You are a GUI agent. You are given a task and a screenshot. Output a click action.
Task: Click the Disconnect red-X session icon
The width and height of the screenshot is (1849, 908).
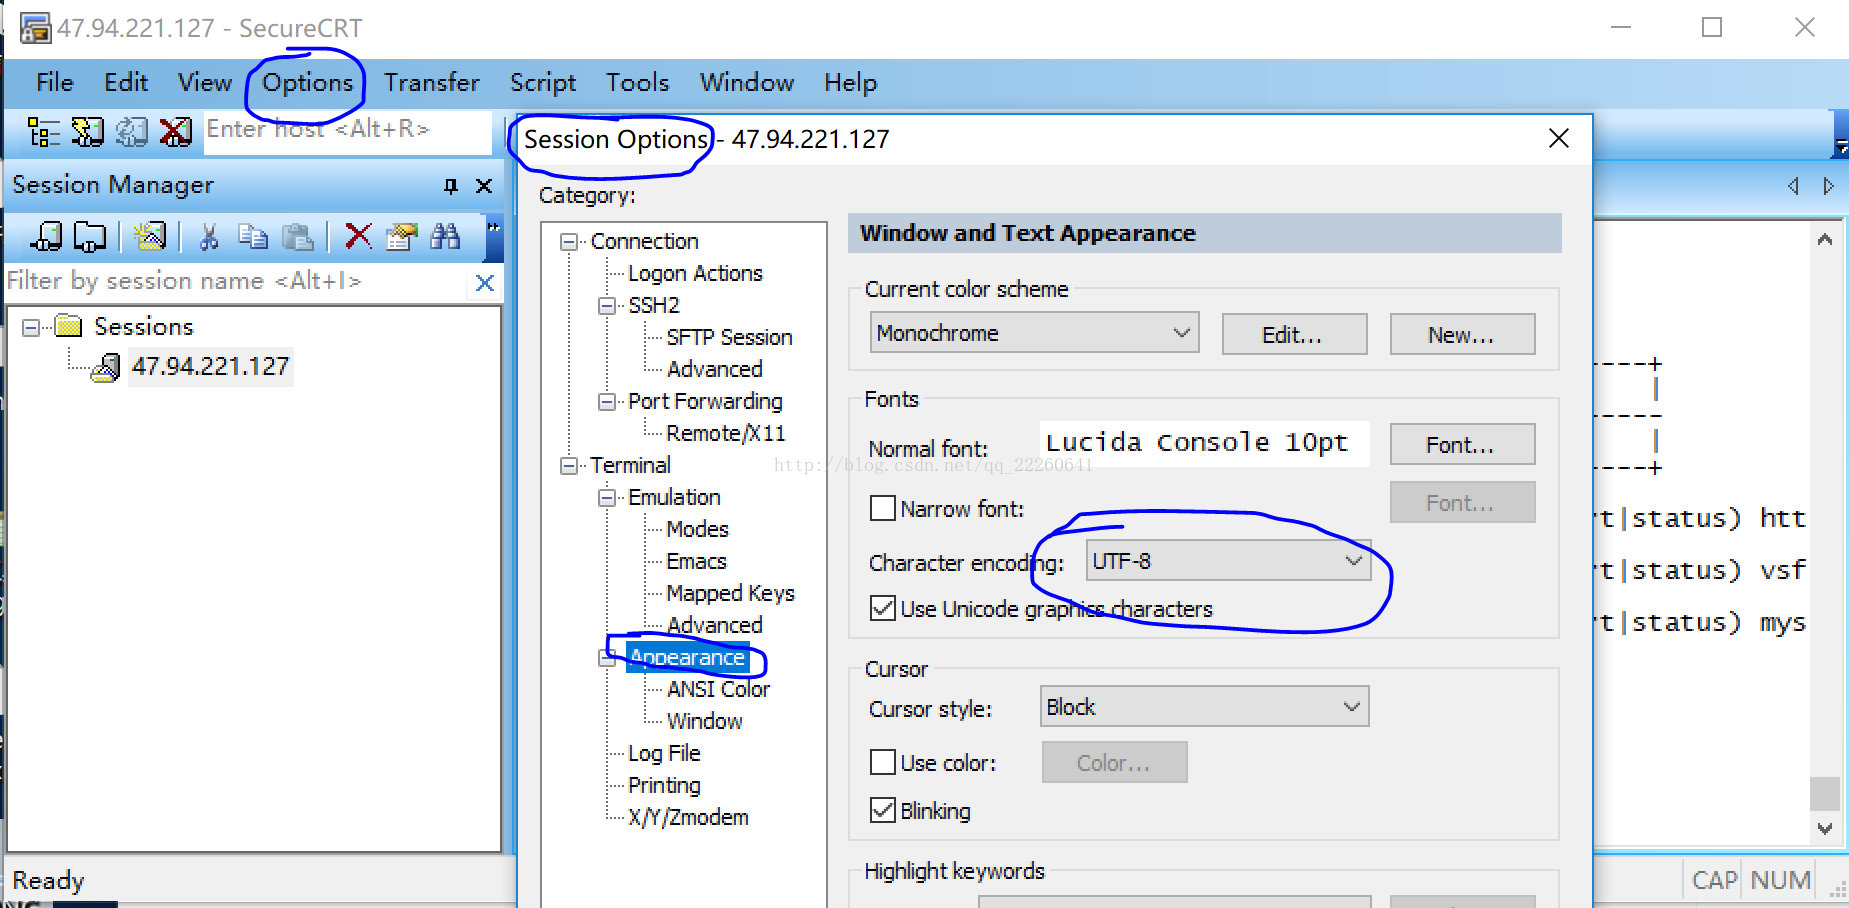175,132
